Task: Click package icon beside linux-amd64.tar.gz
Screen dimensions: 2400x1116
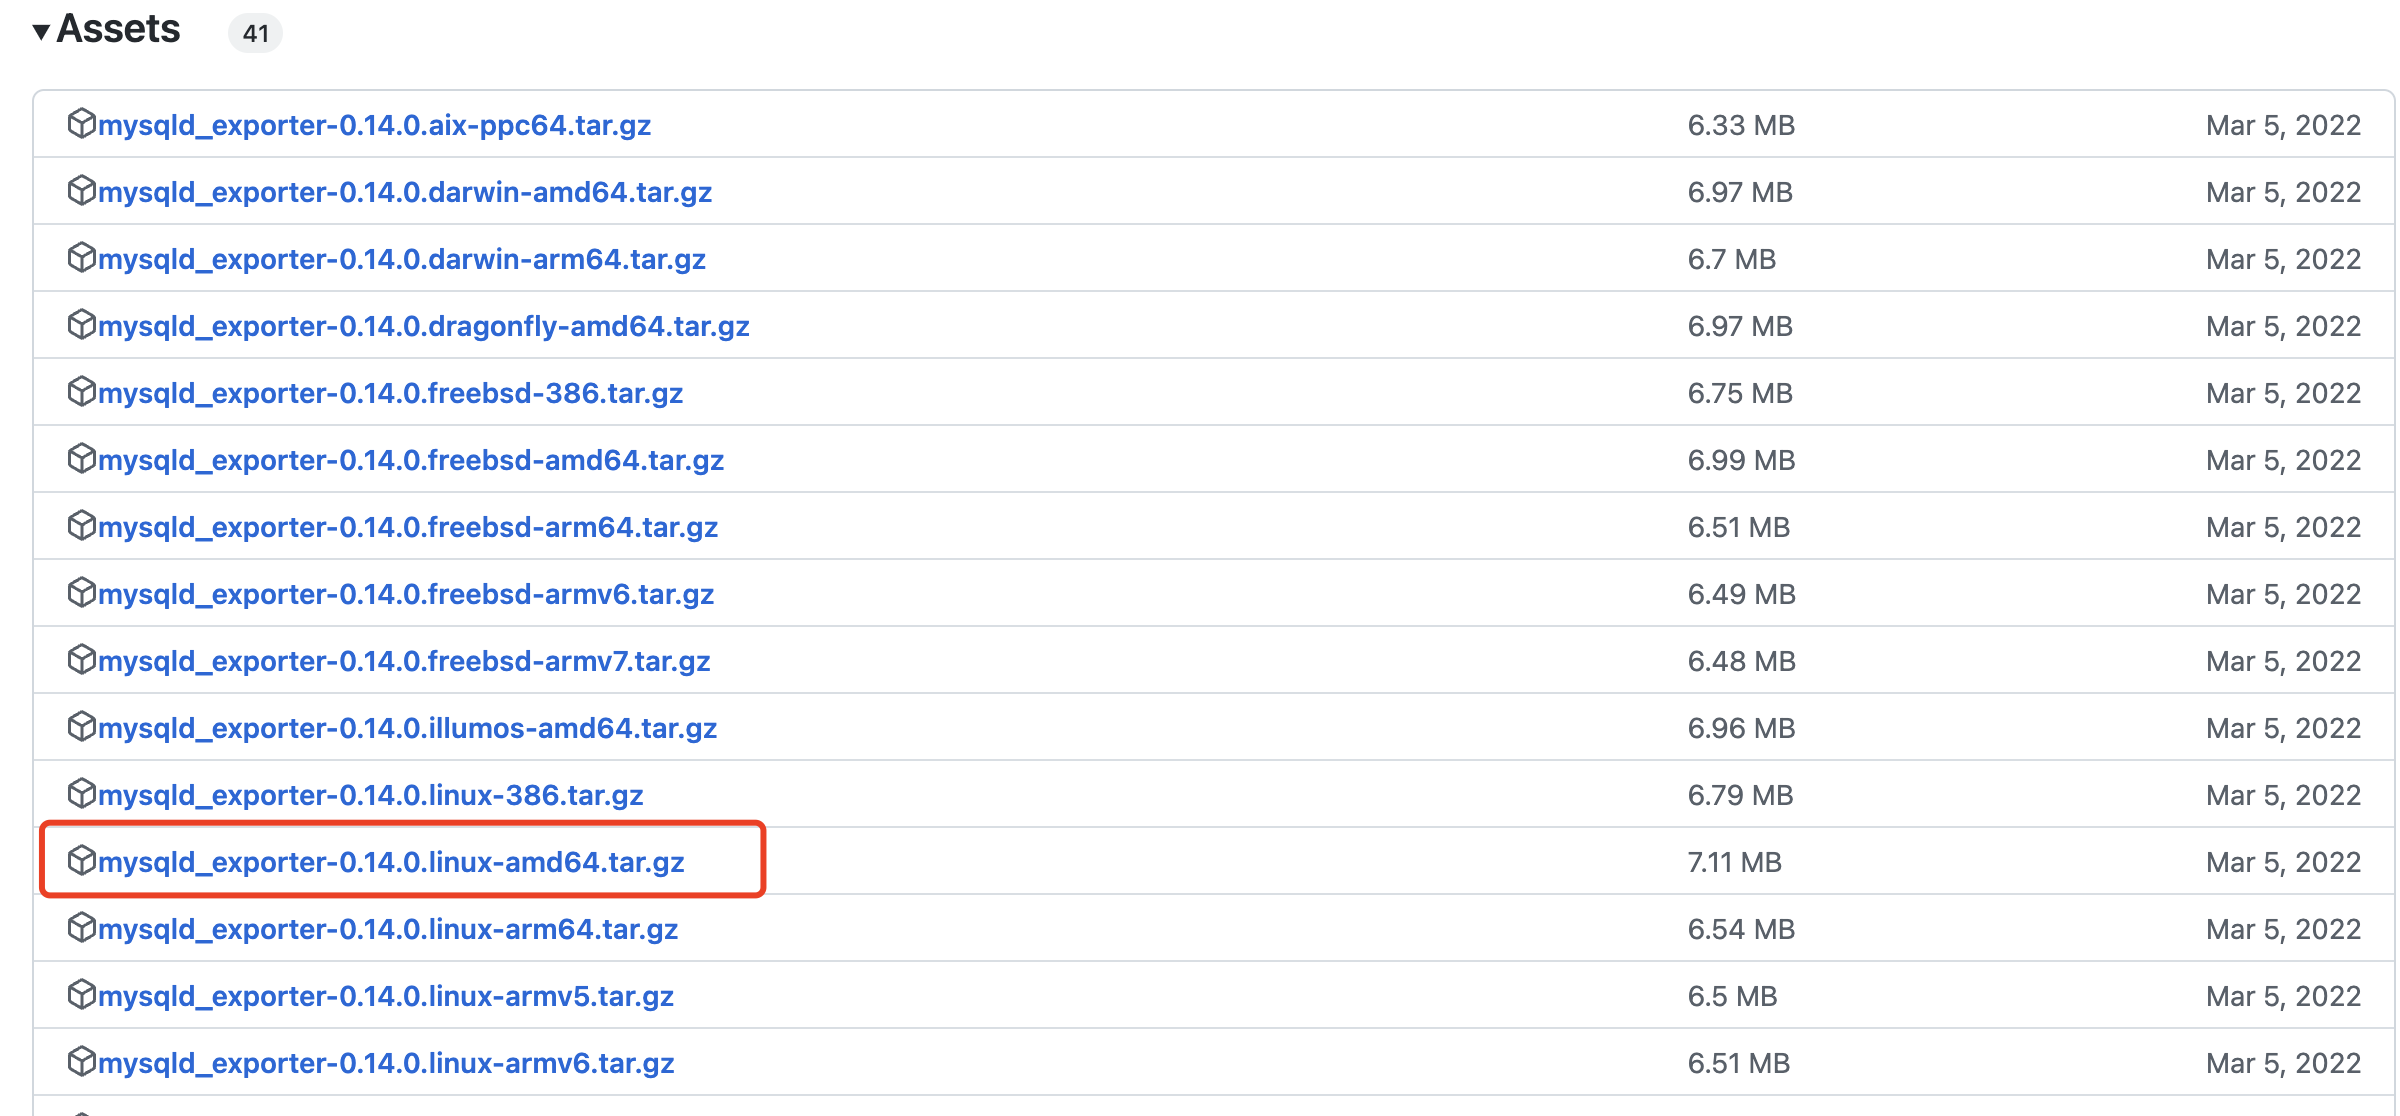Action: (x=81, y=861)
